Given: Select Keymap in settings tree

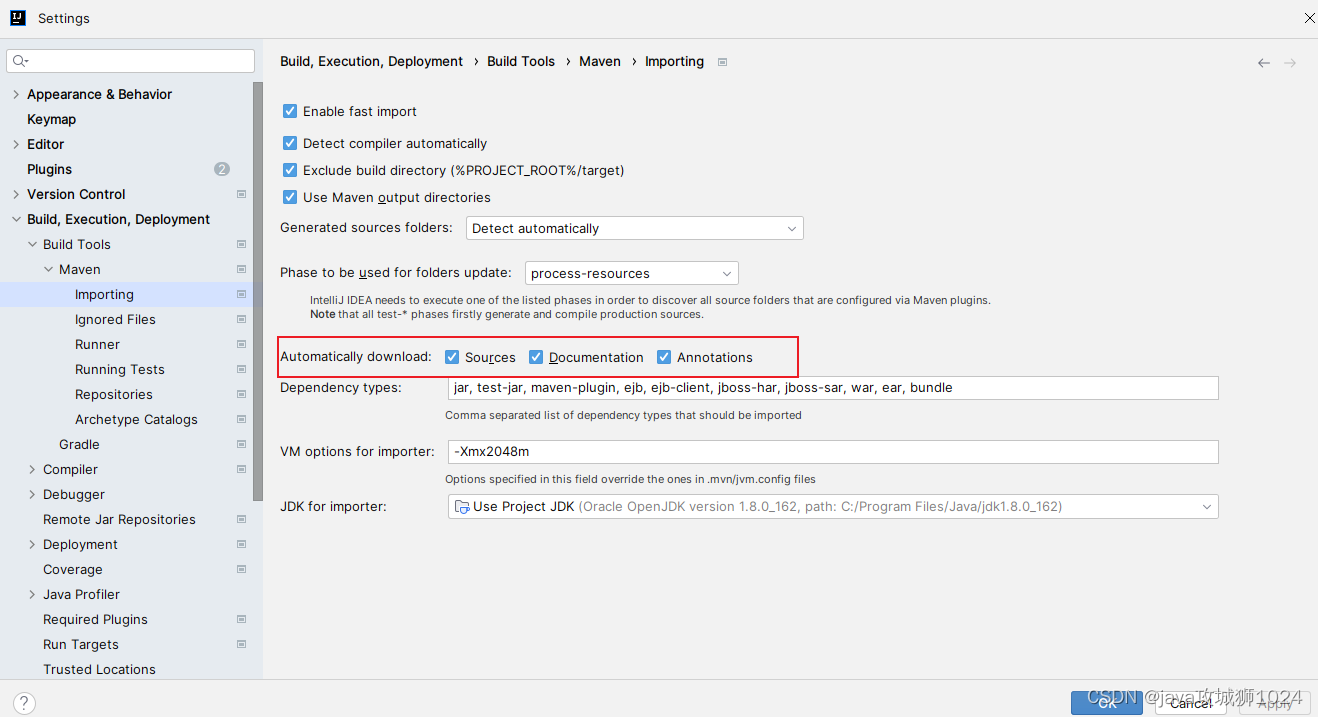Looking at the screenshot, I should [51, 119].
